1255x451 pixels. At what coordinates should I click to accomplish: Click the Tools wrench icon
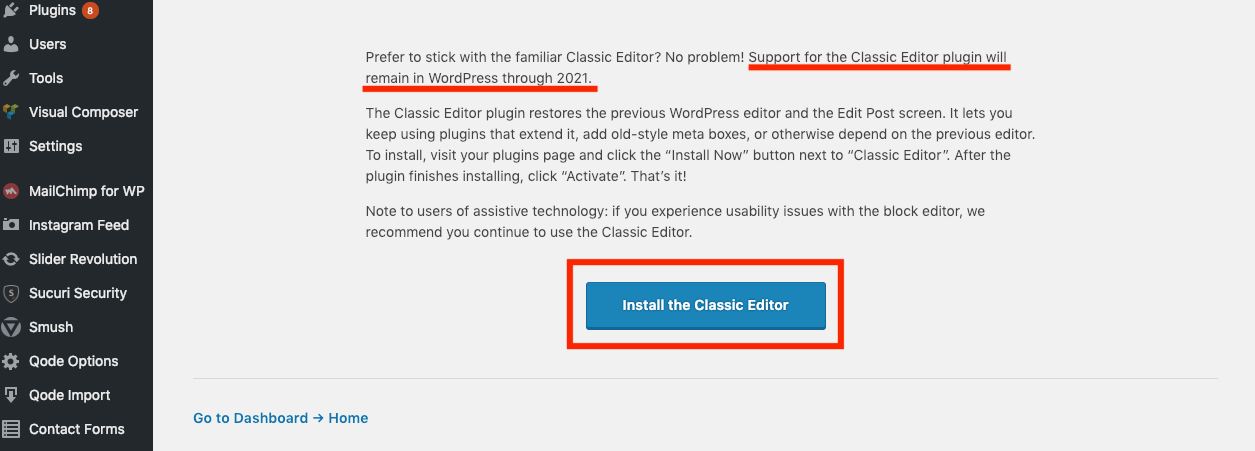coord(11,78)
